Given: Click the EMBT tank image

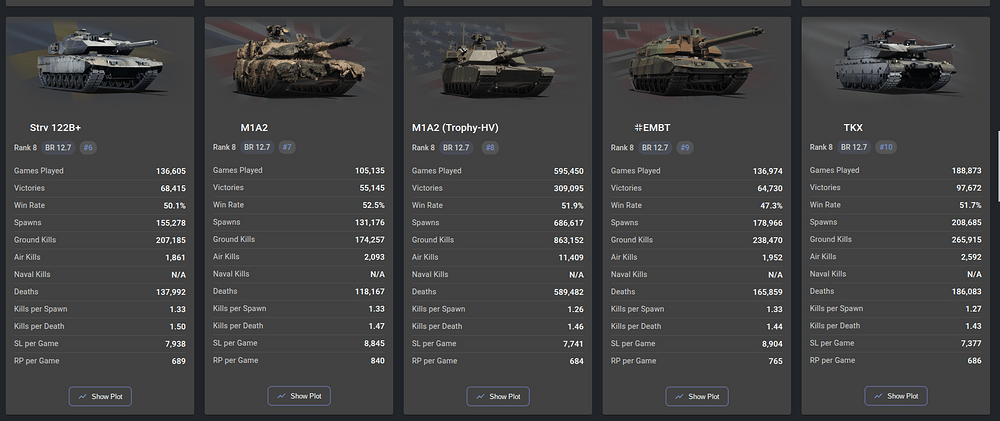Looking at the screenshot, I should (x=697, y=61).
